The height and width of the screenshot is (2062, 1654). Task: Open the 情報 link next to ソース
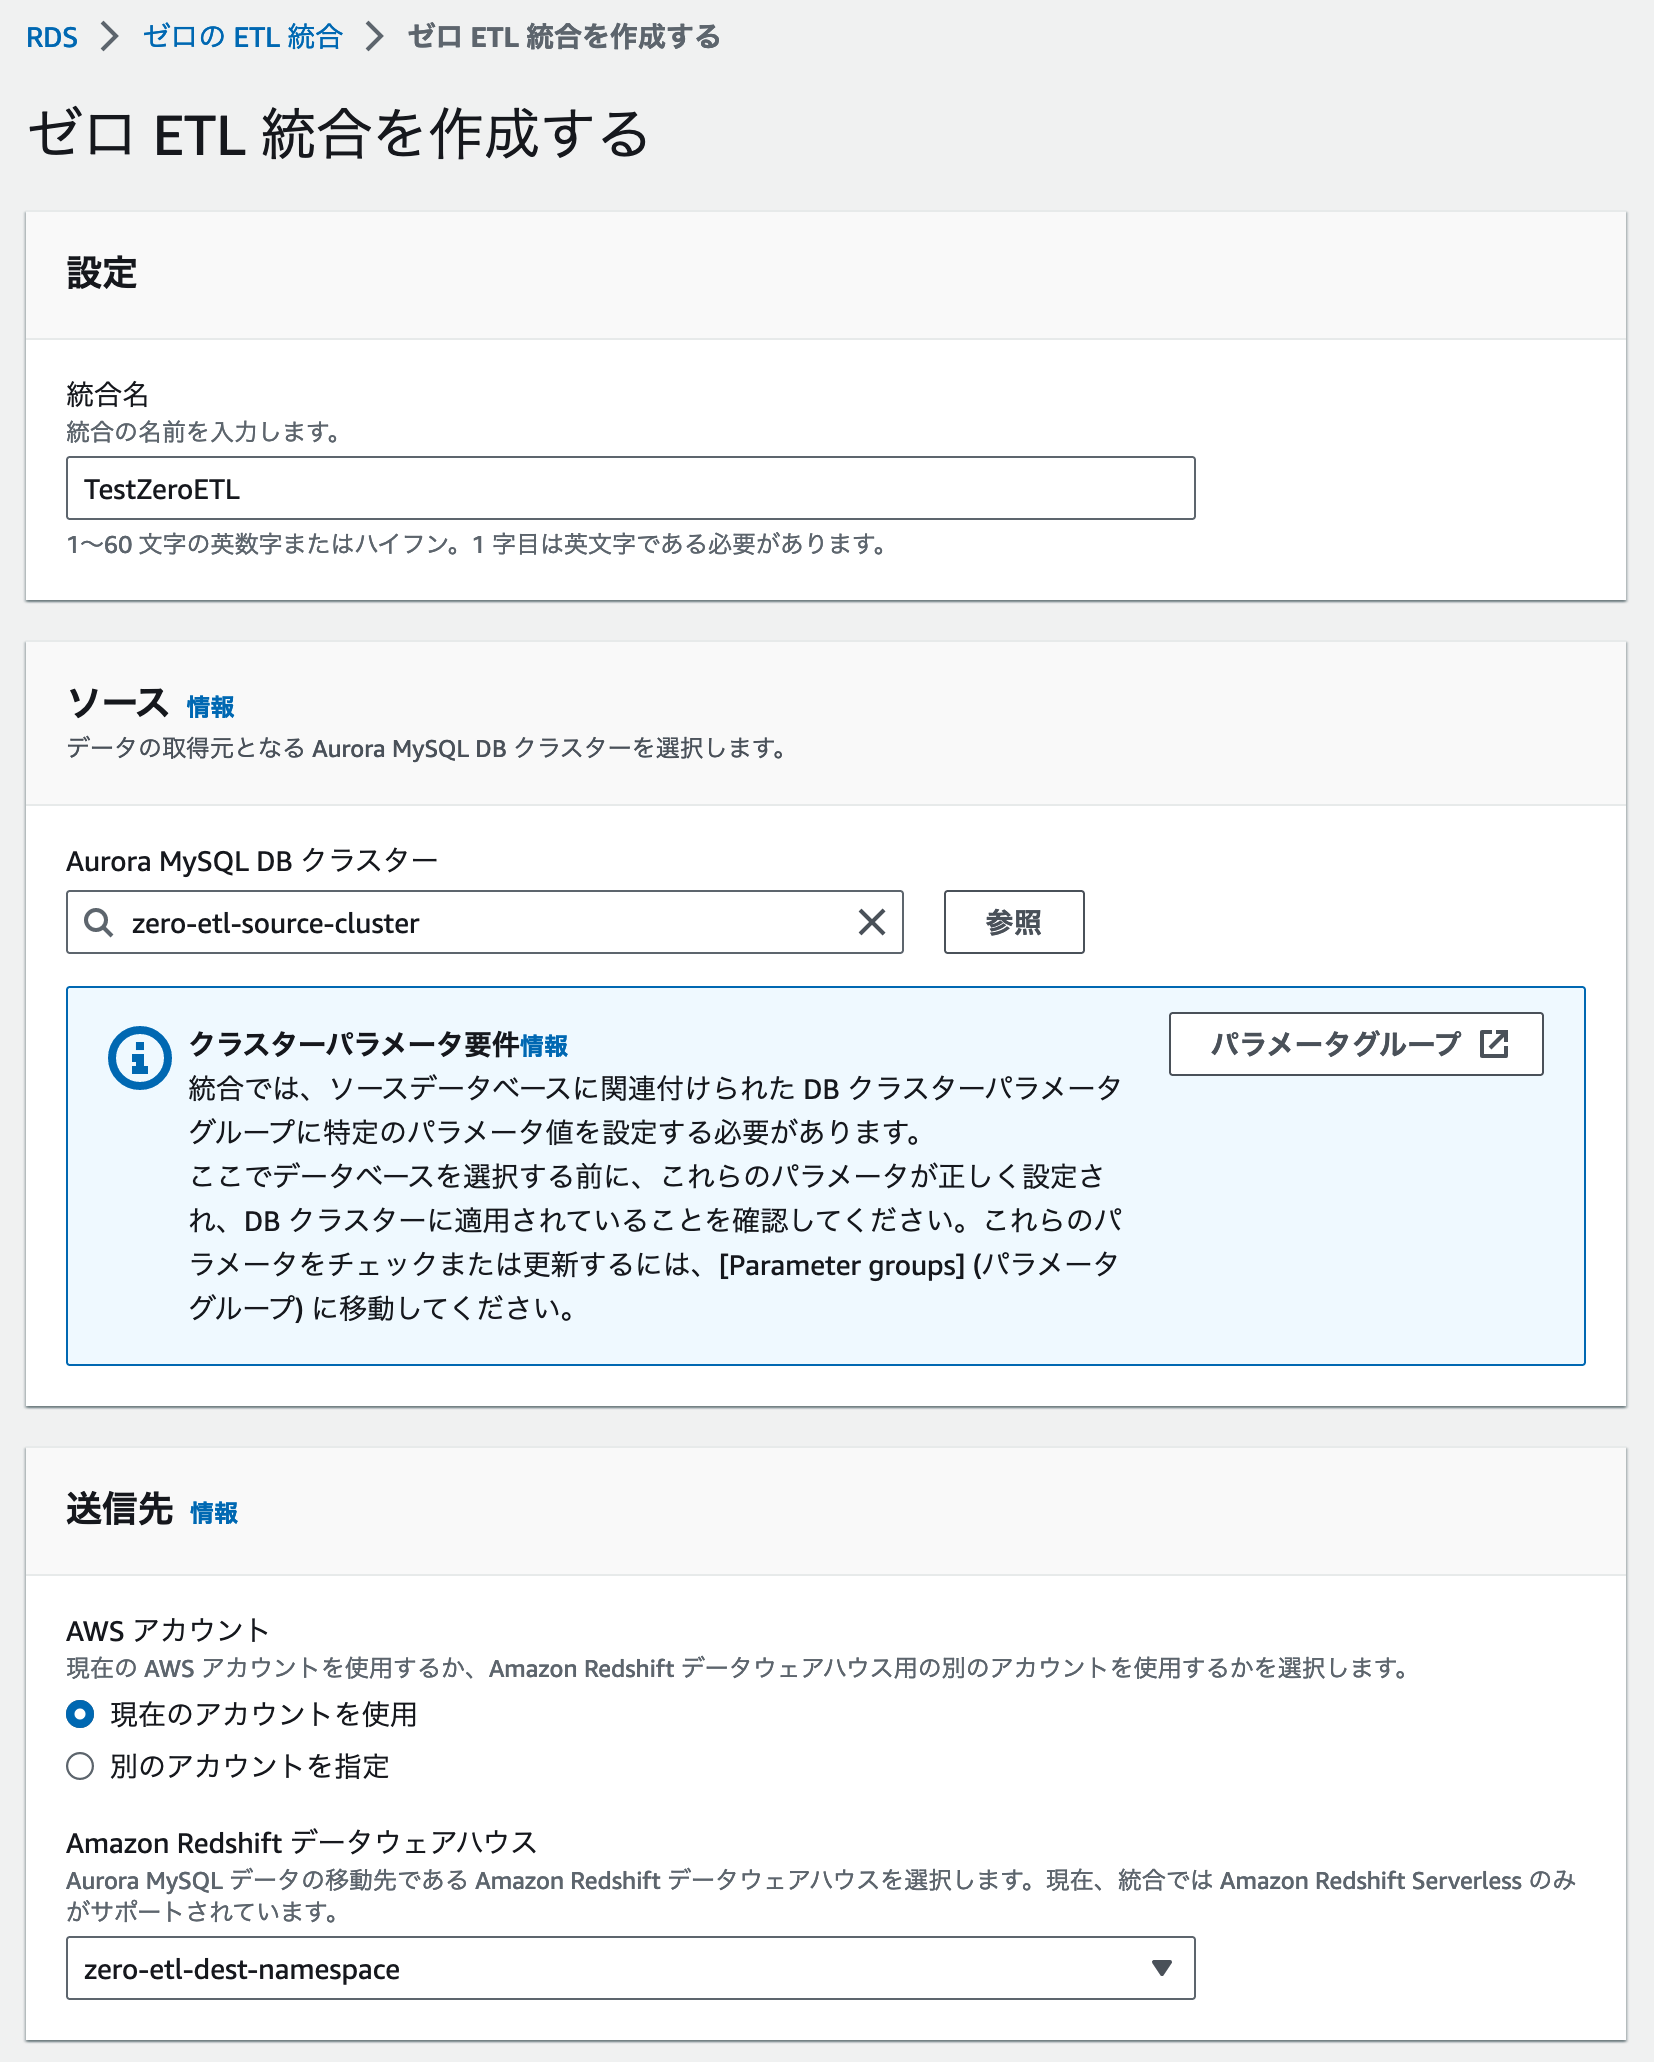210,707
